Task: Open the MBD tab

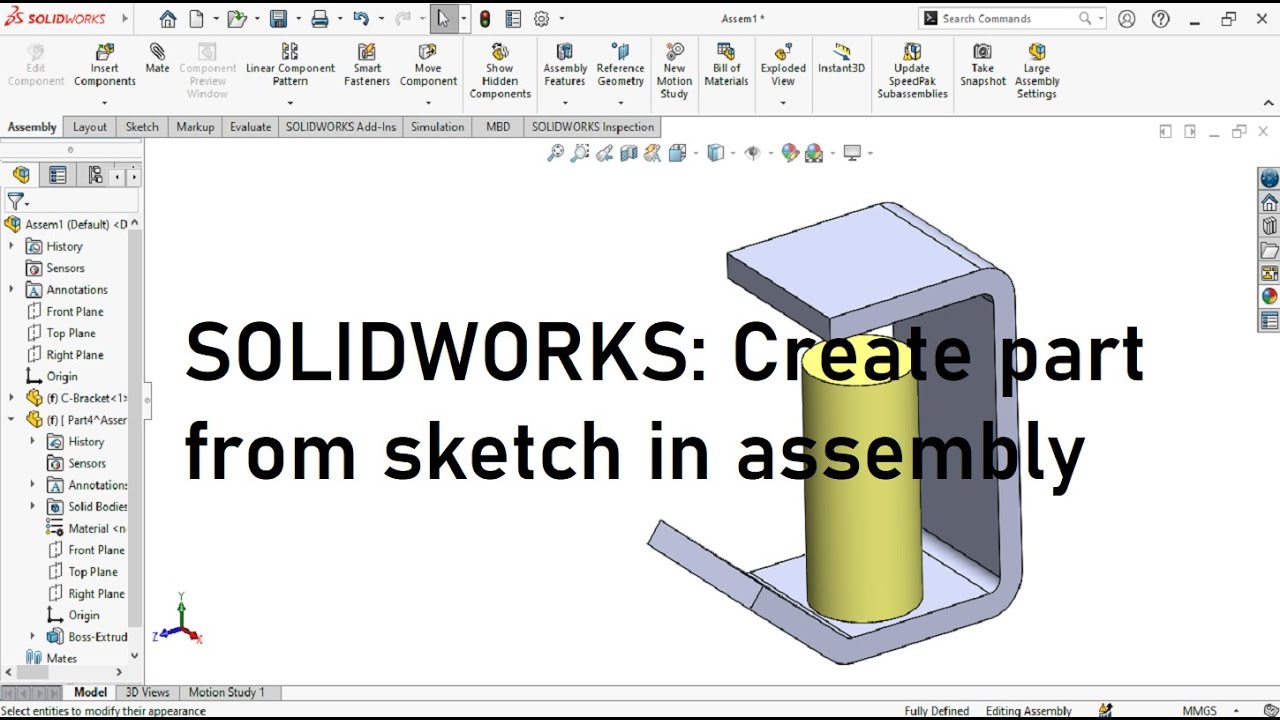Action: pyautogui.click(x=498, y=127)
